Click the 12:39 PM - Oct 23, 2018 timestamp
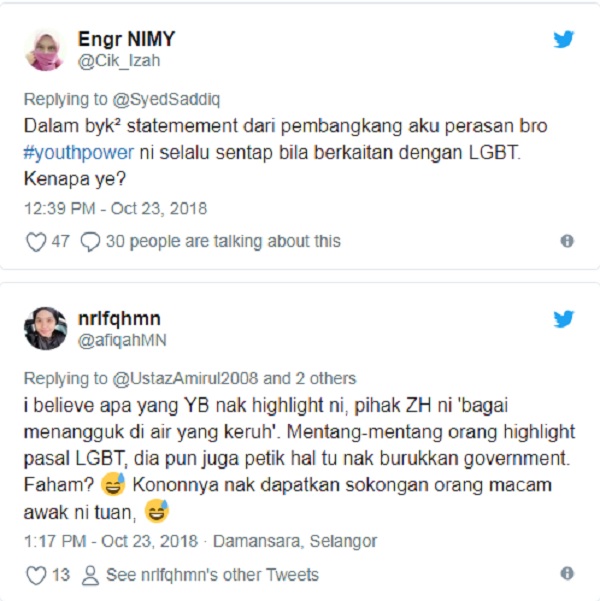 [115, 209]
